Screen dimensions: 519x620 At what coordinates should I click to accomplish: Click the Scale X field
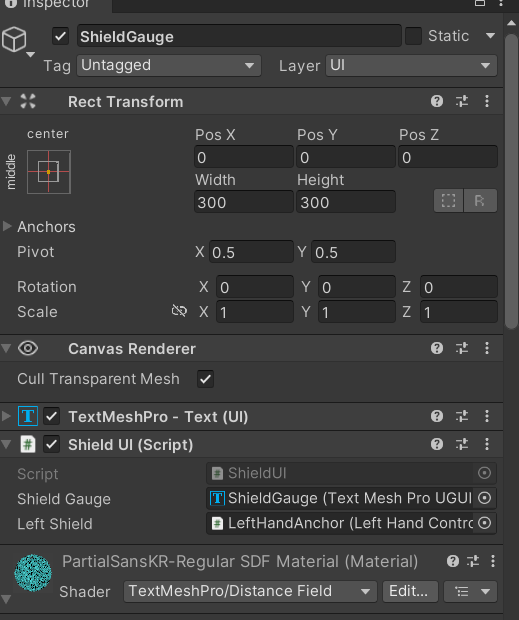pos(255,312)
